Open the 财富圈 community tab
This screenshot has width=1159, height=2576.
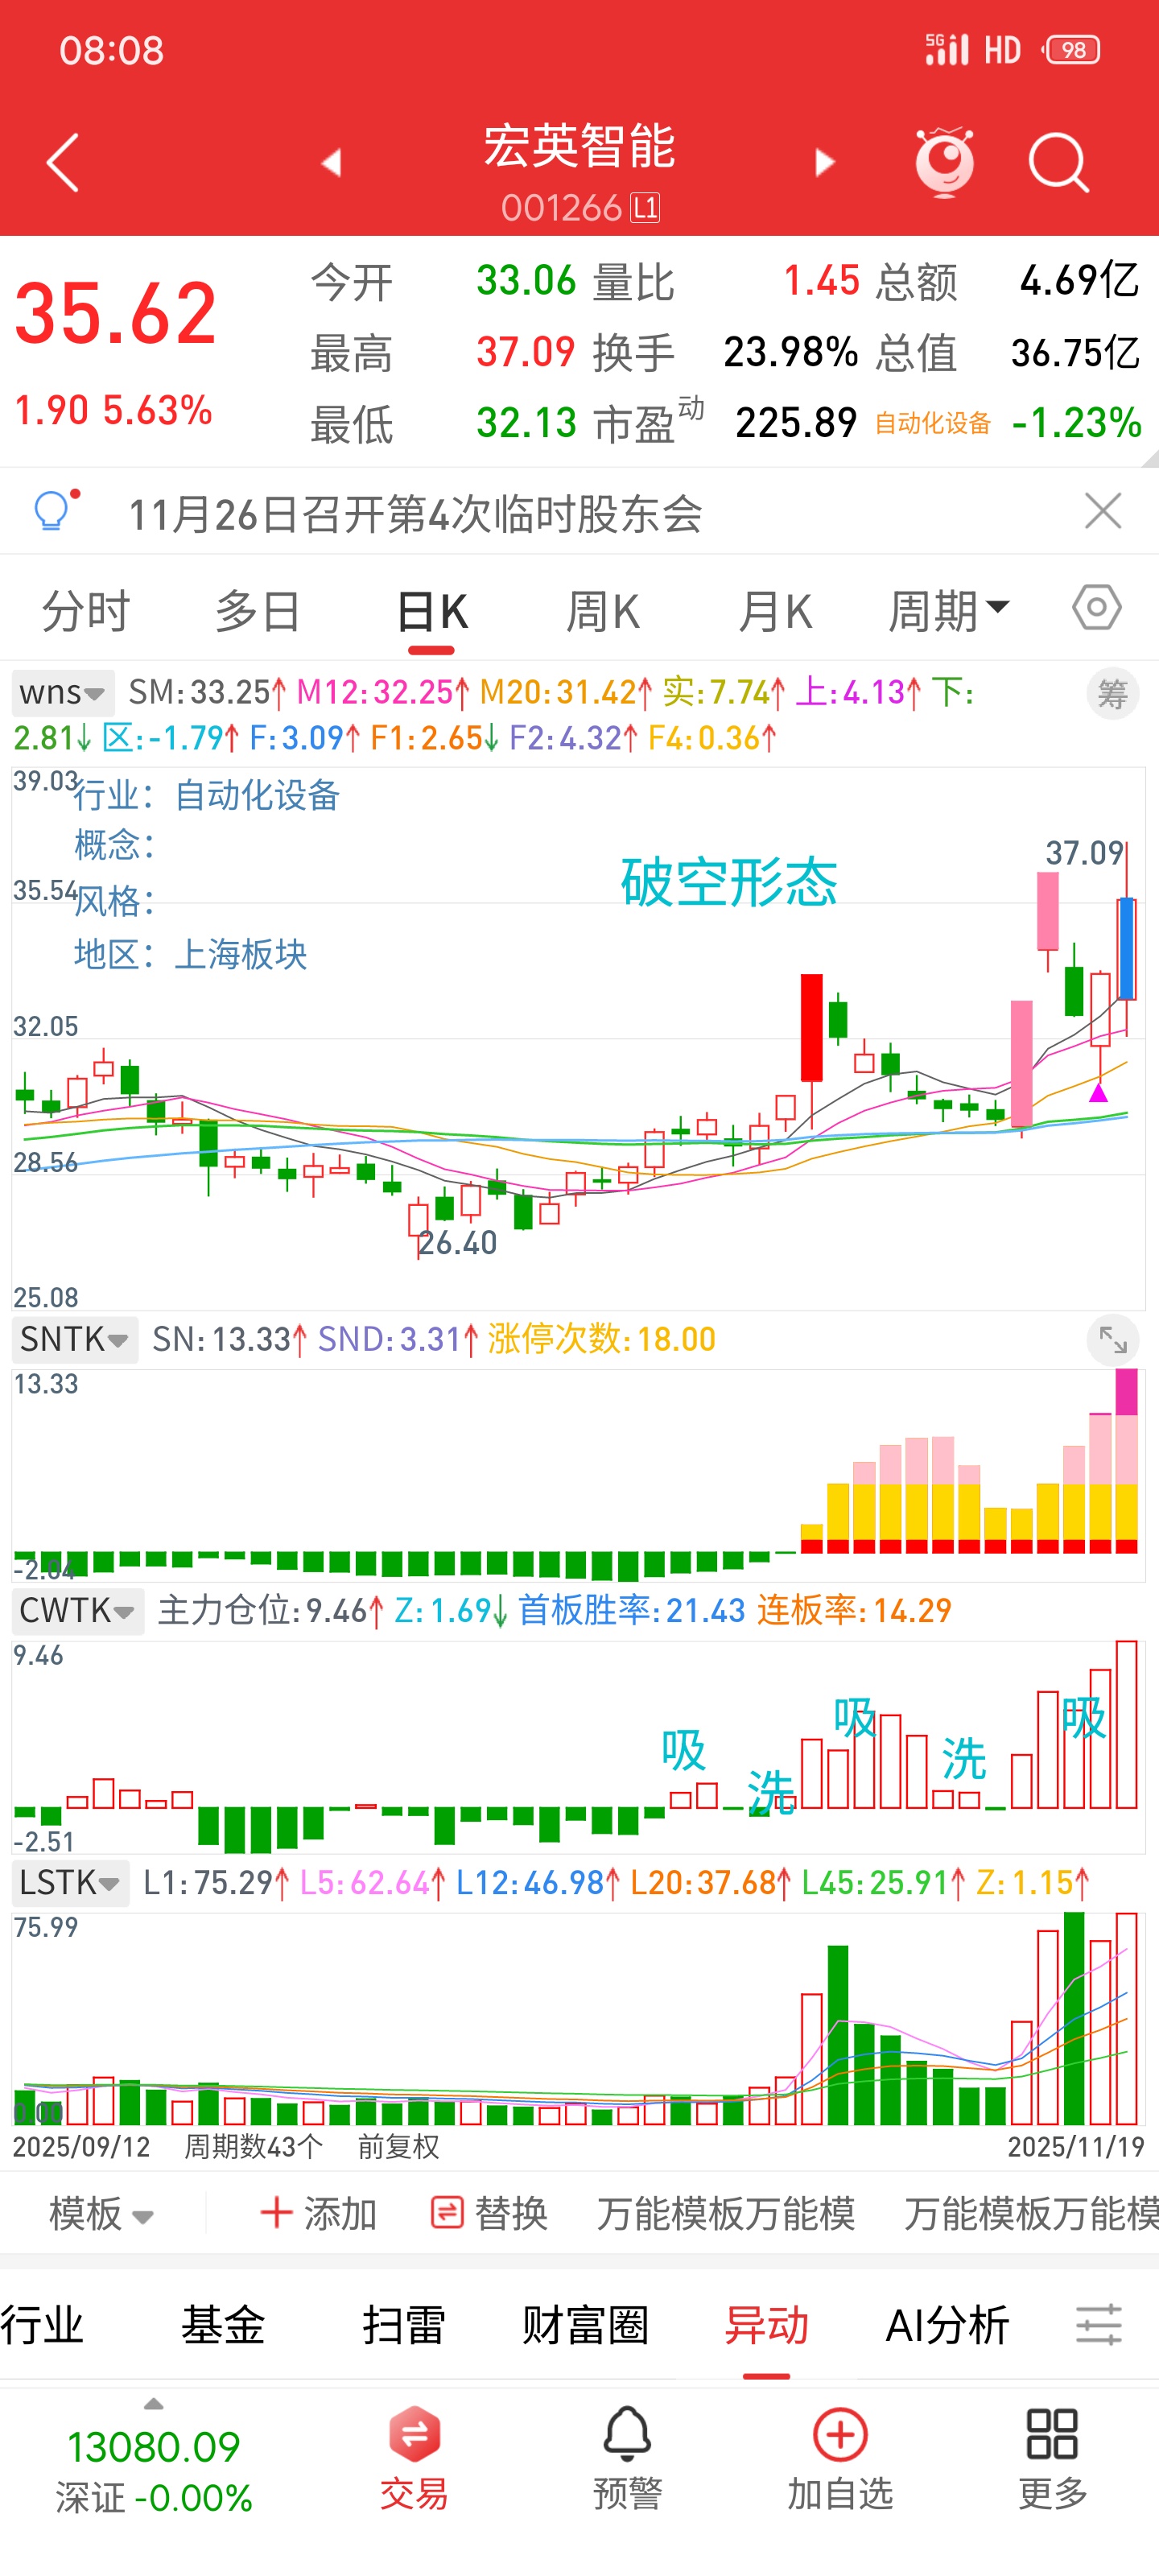(585, 2324)
